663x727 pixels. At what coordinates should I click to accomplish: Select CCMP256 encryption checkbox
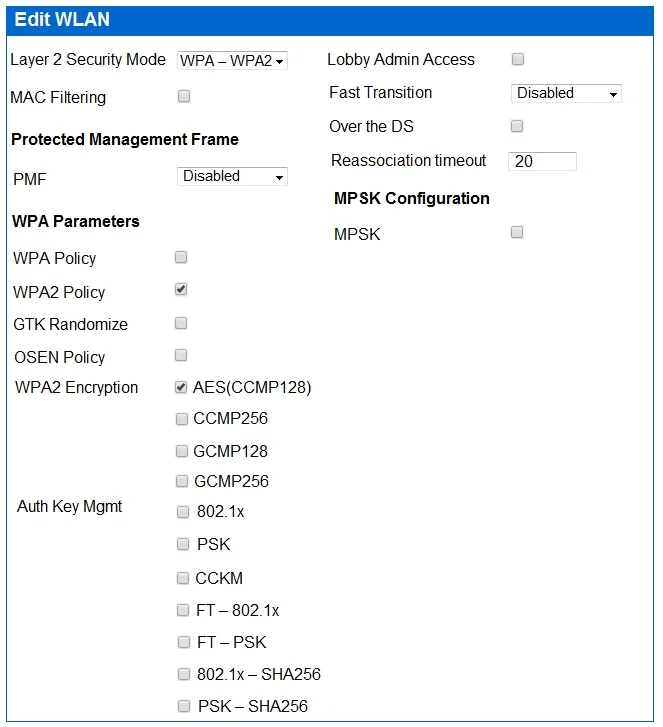pyautogui.click(x=182, y=419)
